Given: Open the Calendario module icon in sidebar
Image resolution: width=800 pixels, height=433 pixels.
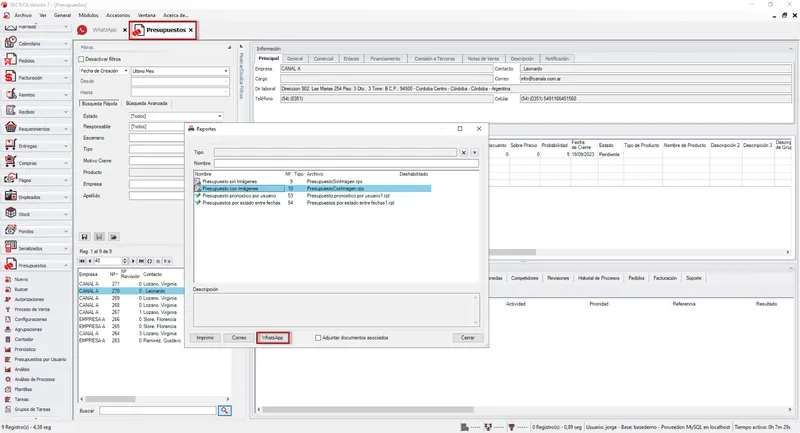Looking at the screenshot, I should (10, 43).
